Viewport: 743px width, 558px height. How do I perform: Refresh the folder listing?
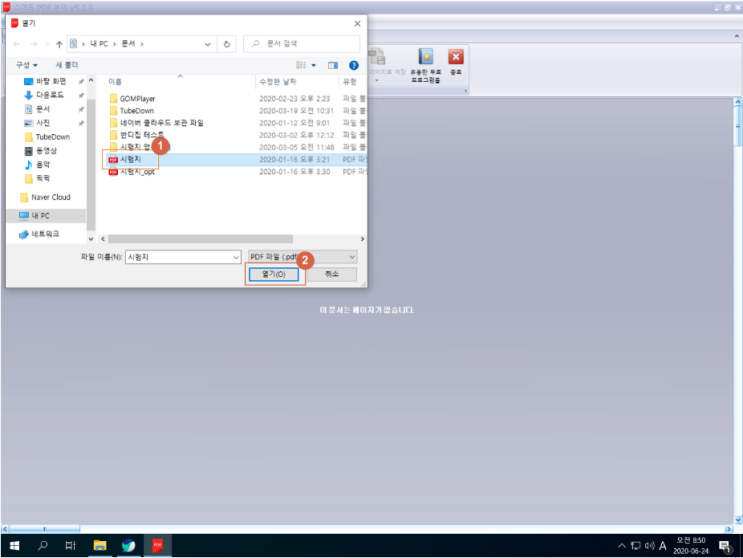[x=227, y=44]
